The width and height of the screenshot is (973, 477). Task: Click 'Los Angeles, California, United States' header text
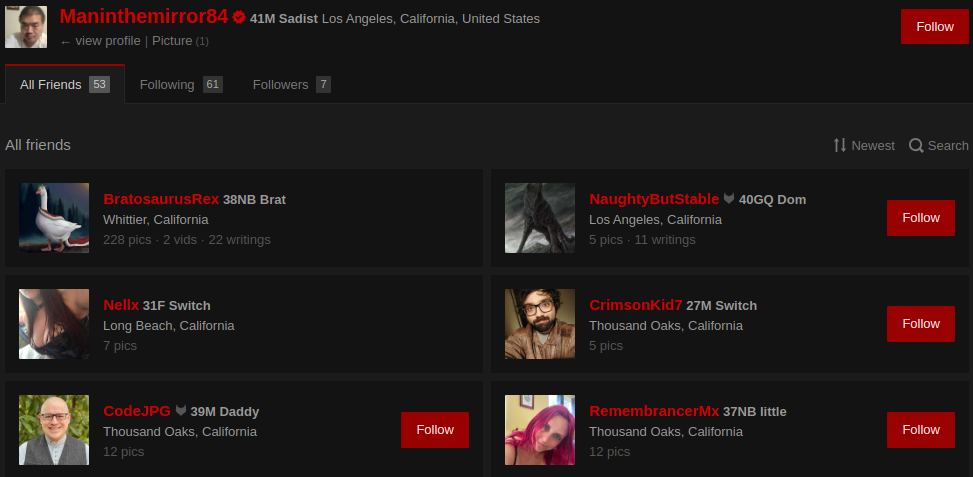[431, 19]
